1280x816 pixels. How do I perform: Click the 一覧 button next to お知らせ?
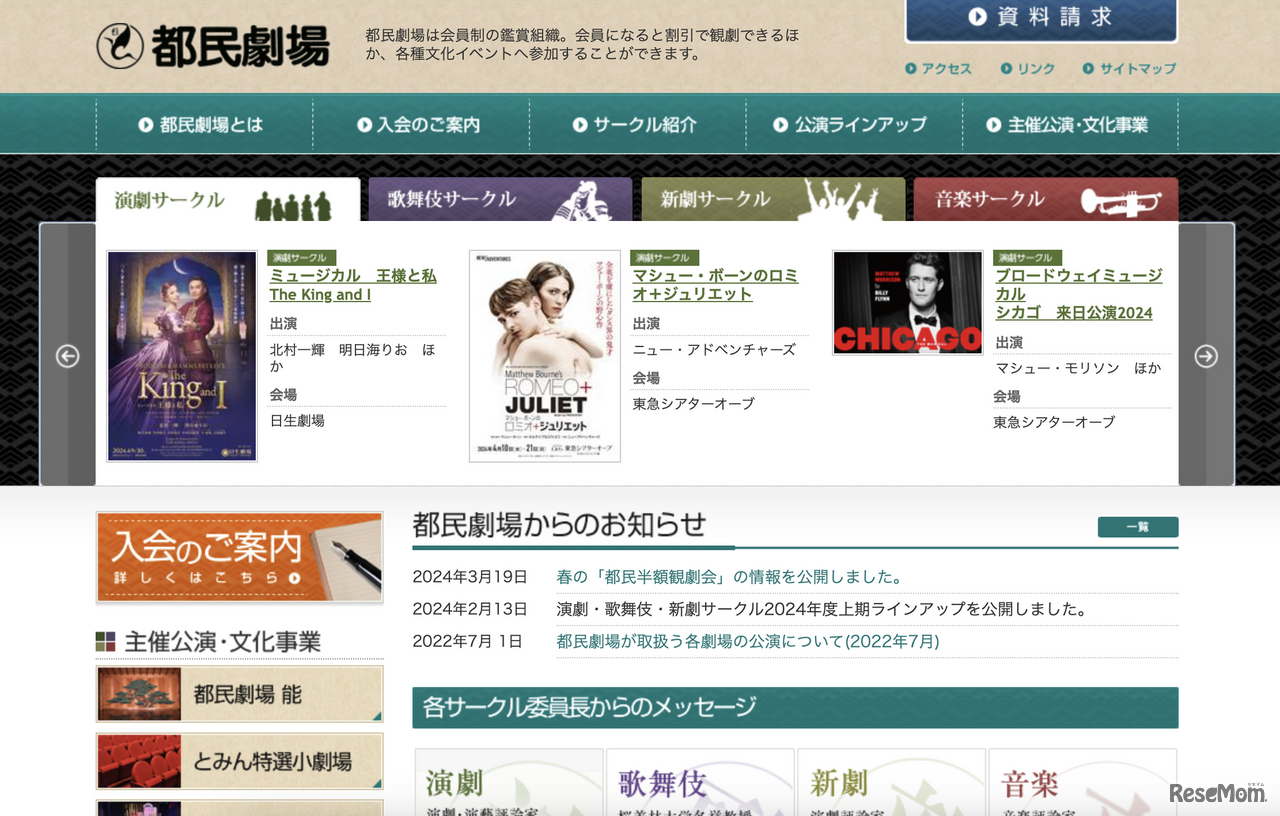point(1138,527)
